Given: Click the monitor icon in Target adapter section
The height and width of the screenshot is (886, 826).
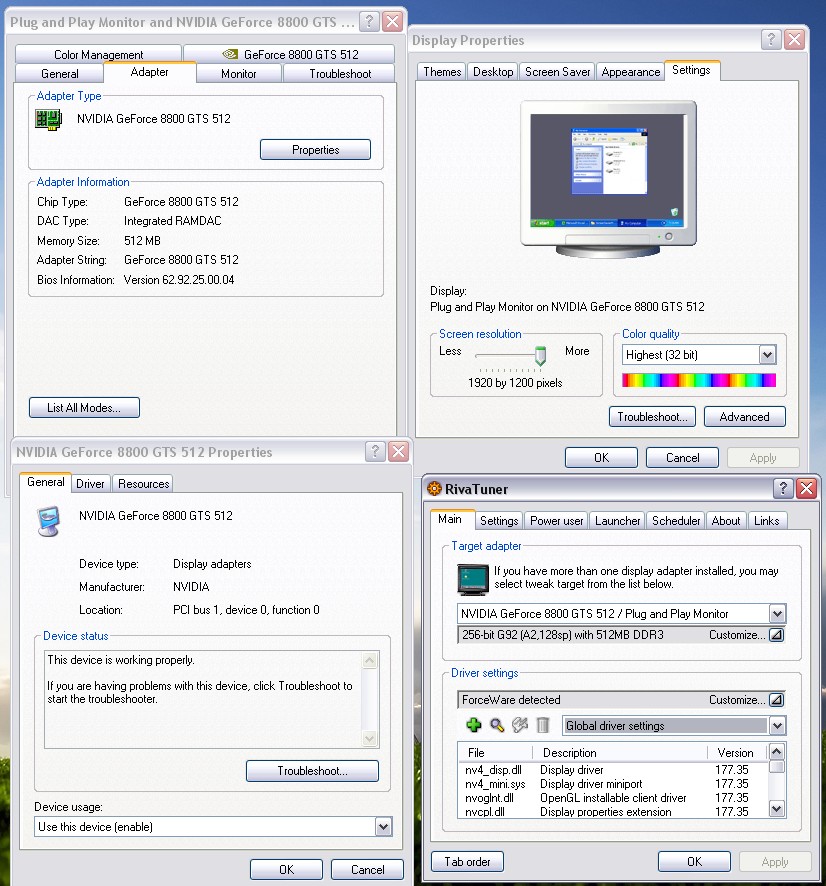Looking at the screenshot, I should tap(473, 579).
